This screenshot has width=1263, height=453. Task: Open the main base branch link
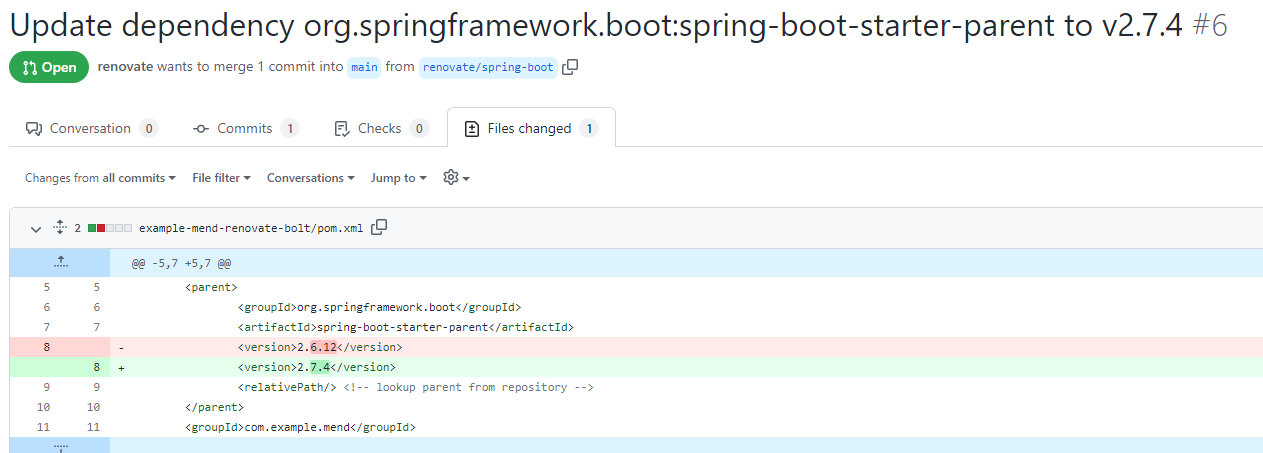point(364,68)
